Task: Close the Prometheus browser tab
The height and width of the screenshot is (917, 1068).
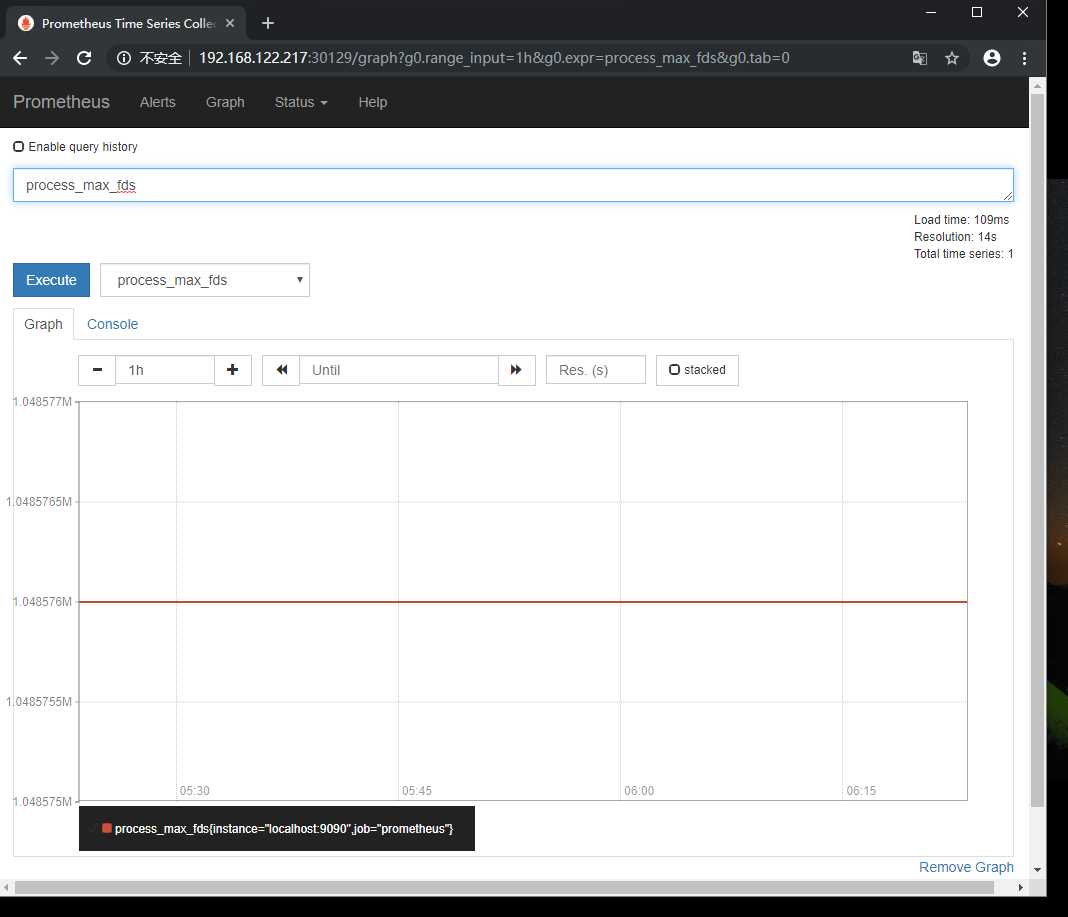Action: [x=230, y=23]
